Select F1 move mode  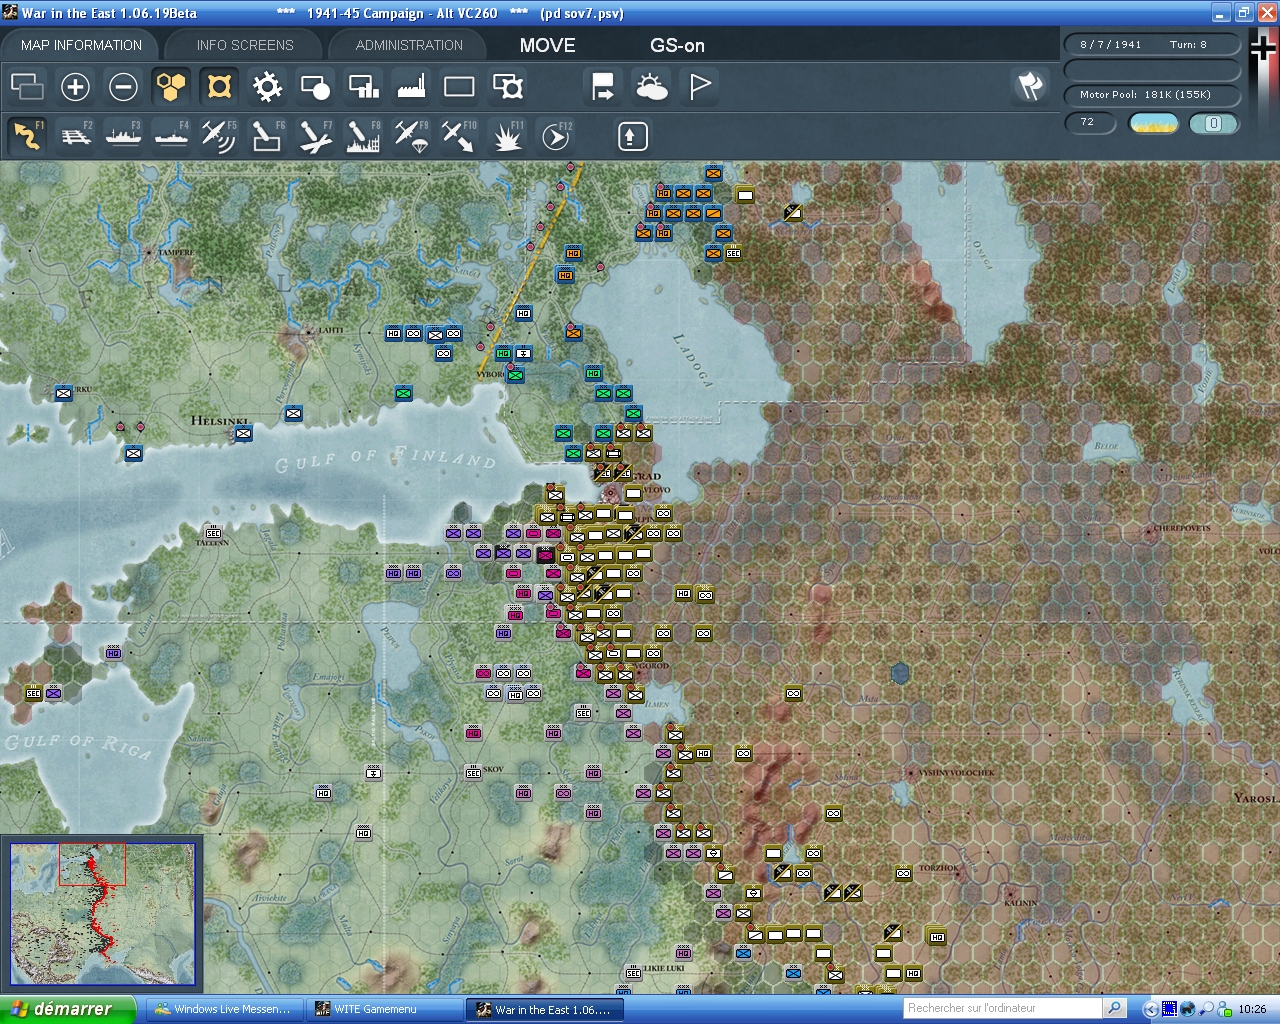(27, 136)
